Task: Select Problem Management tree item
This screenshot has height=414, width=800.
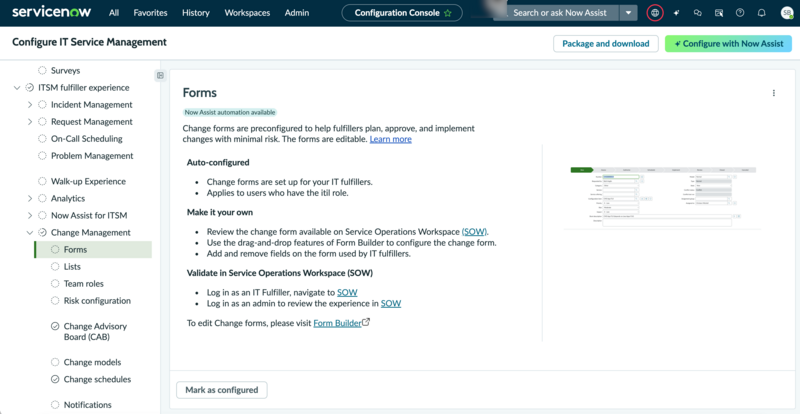Action: click(x=92, y=156)
